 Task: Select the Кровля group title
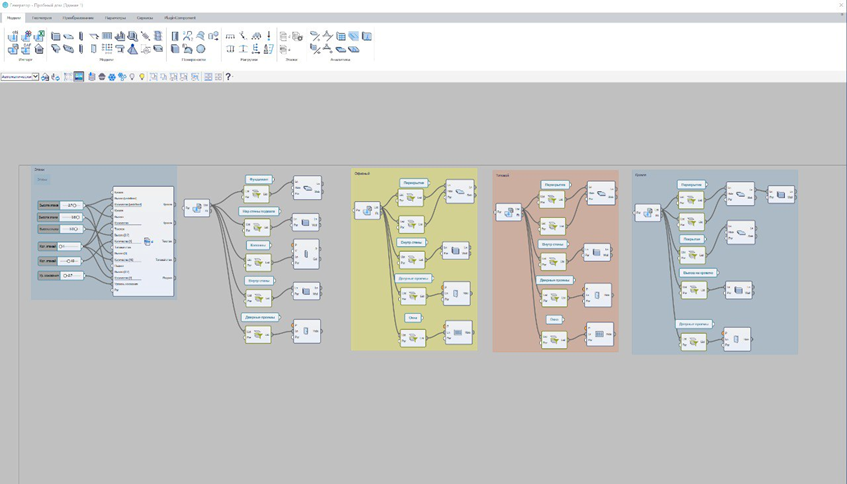(641, 175)
